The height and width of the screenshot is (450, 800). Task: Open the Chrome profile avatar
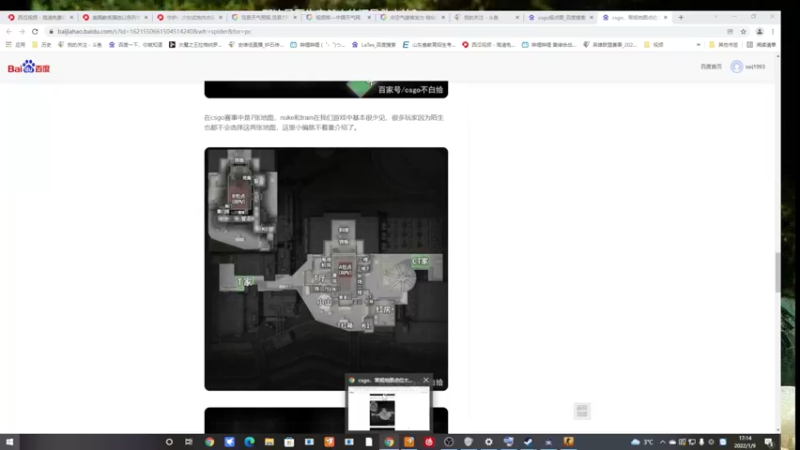tap(759, 32)
